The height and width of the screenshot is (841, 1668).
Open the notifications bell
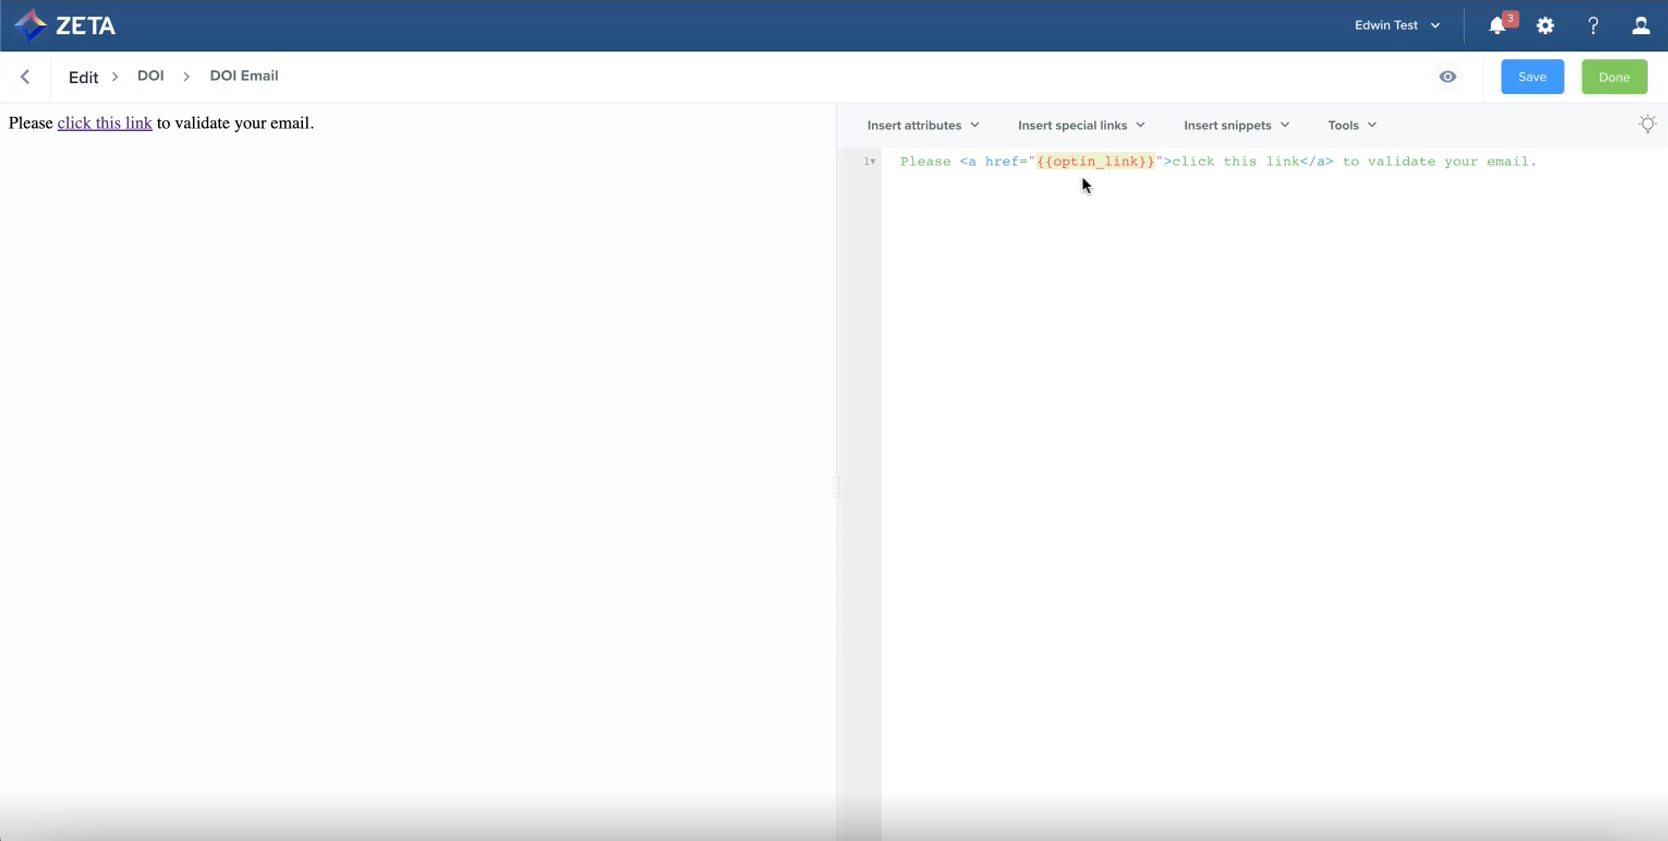click(1497, 26)
